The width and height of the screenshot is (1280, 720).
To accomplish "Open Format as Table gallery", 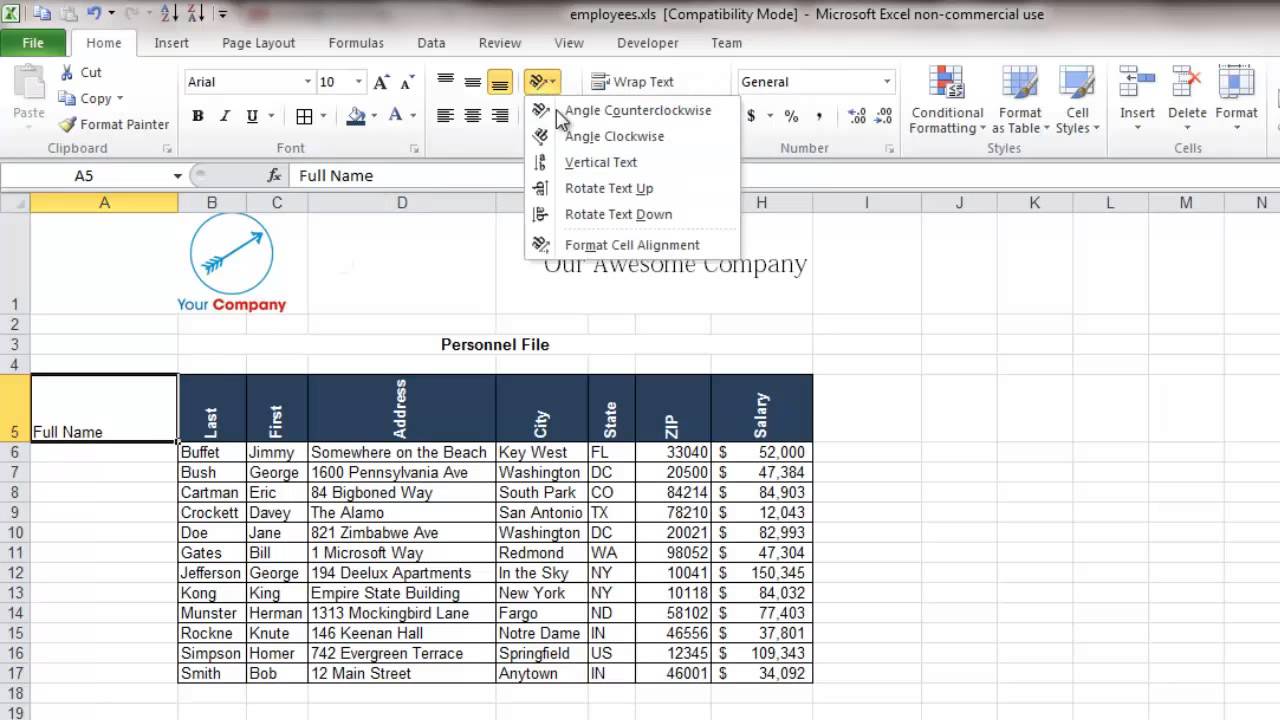I will (1020, 100).
